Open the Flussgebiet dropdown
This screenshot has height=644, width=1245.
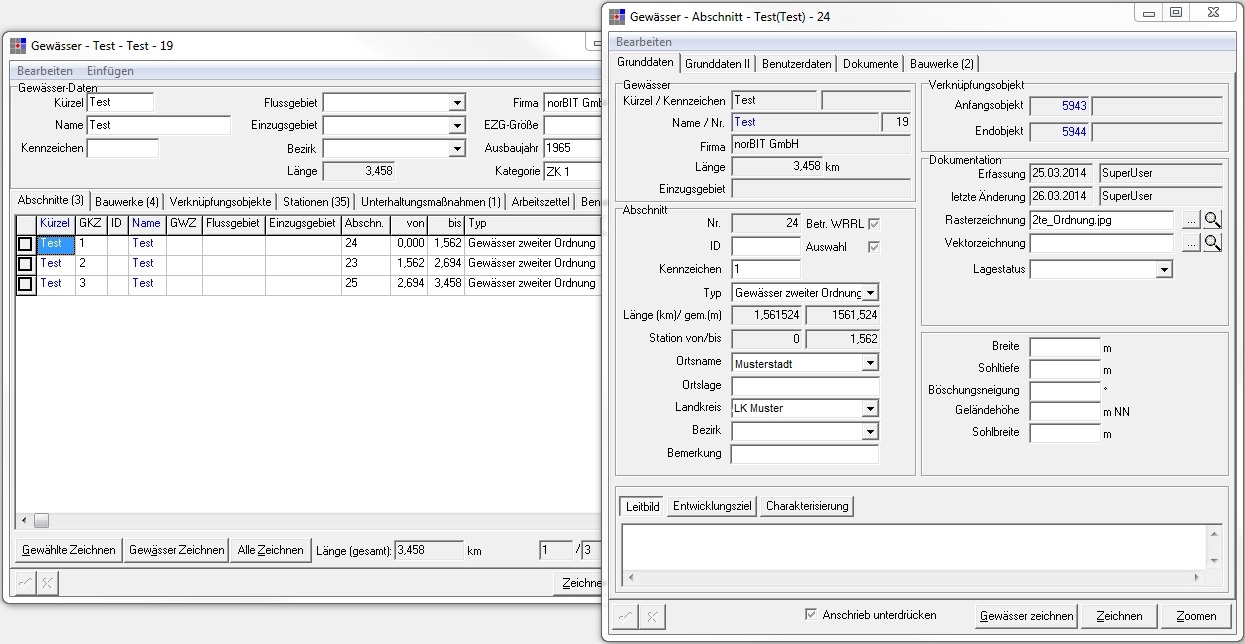(457, 102)
